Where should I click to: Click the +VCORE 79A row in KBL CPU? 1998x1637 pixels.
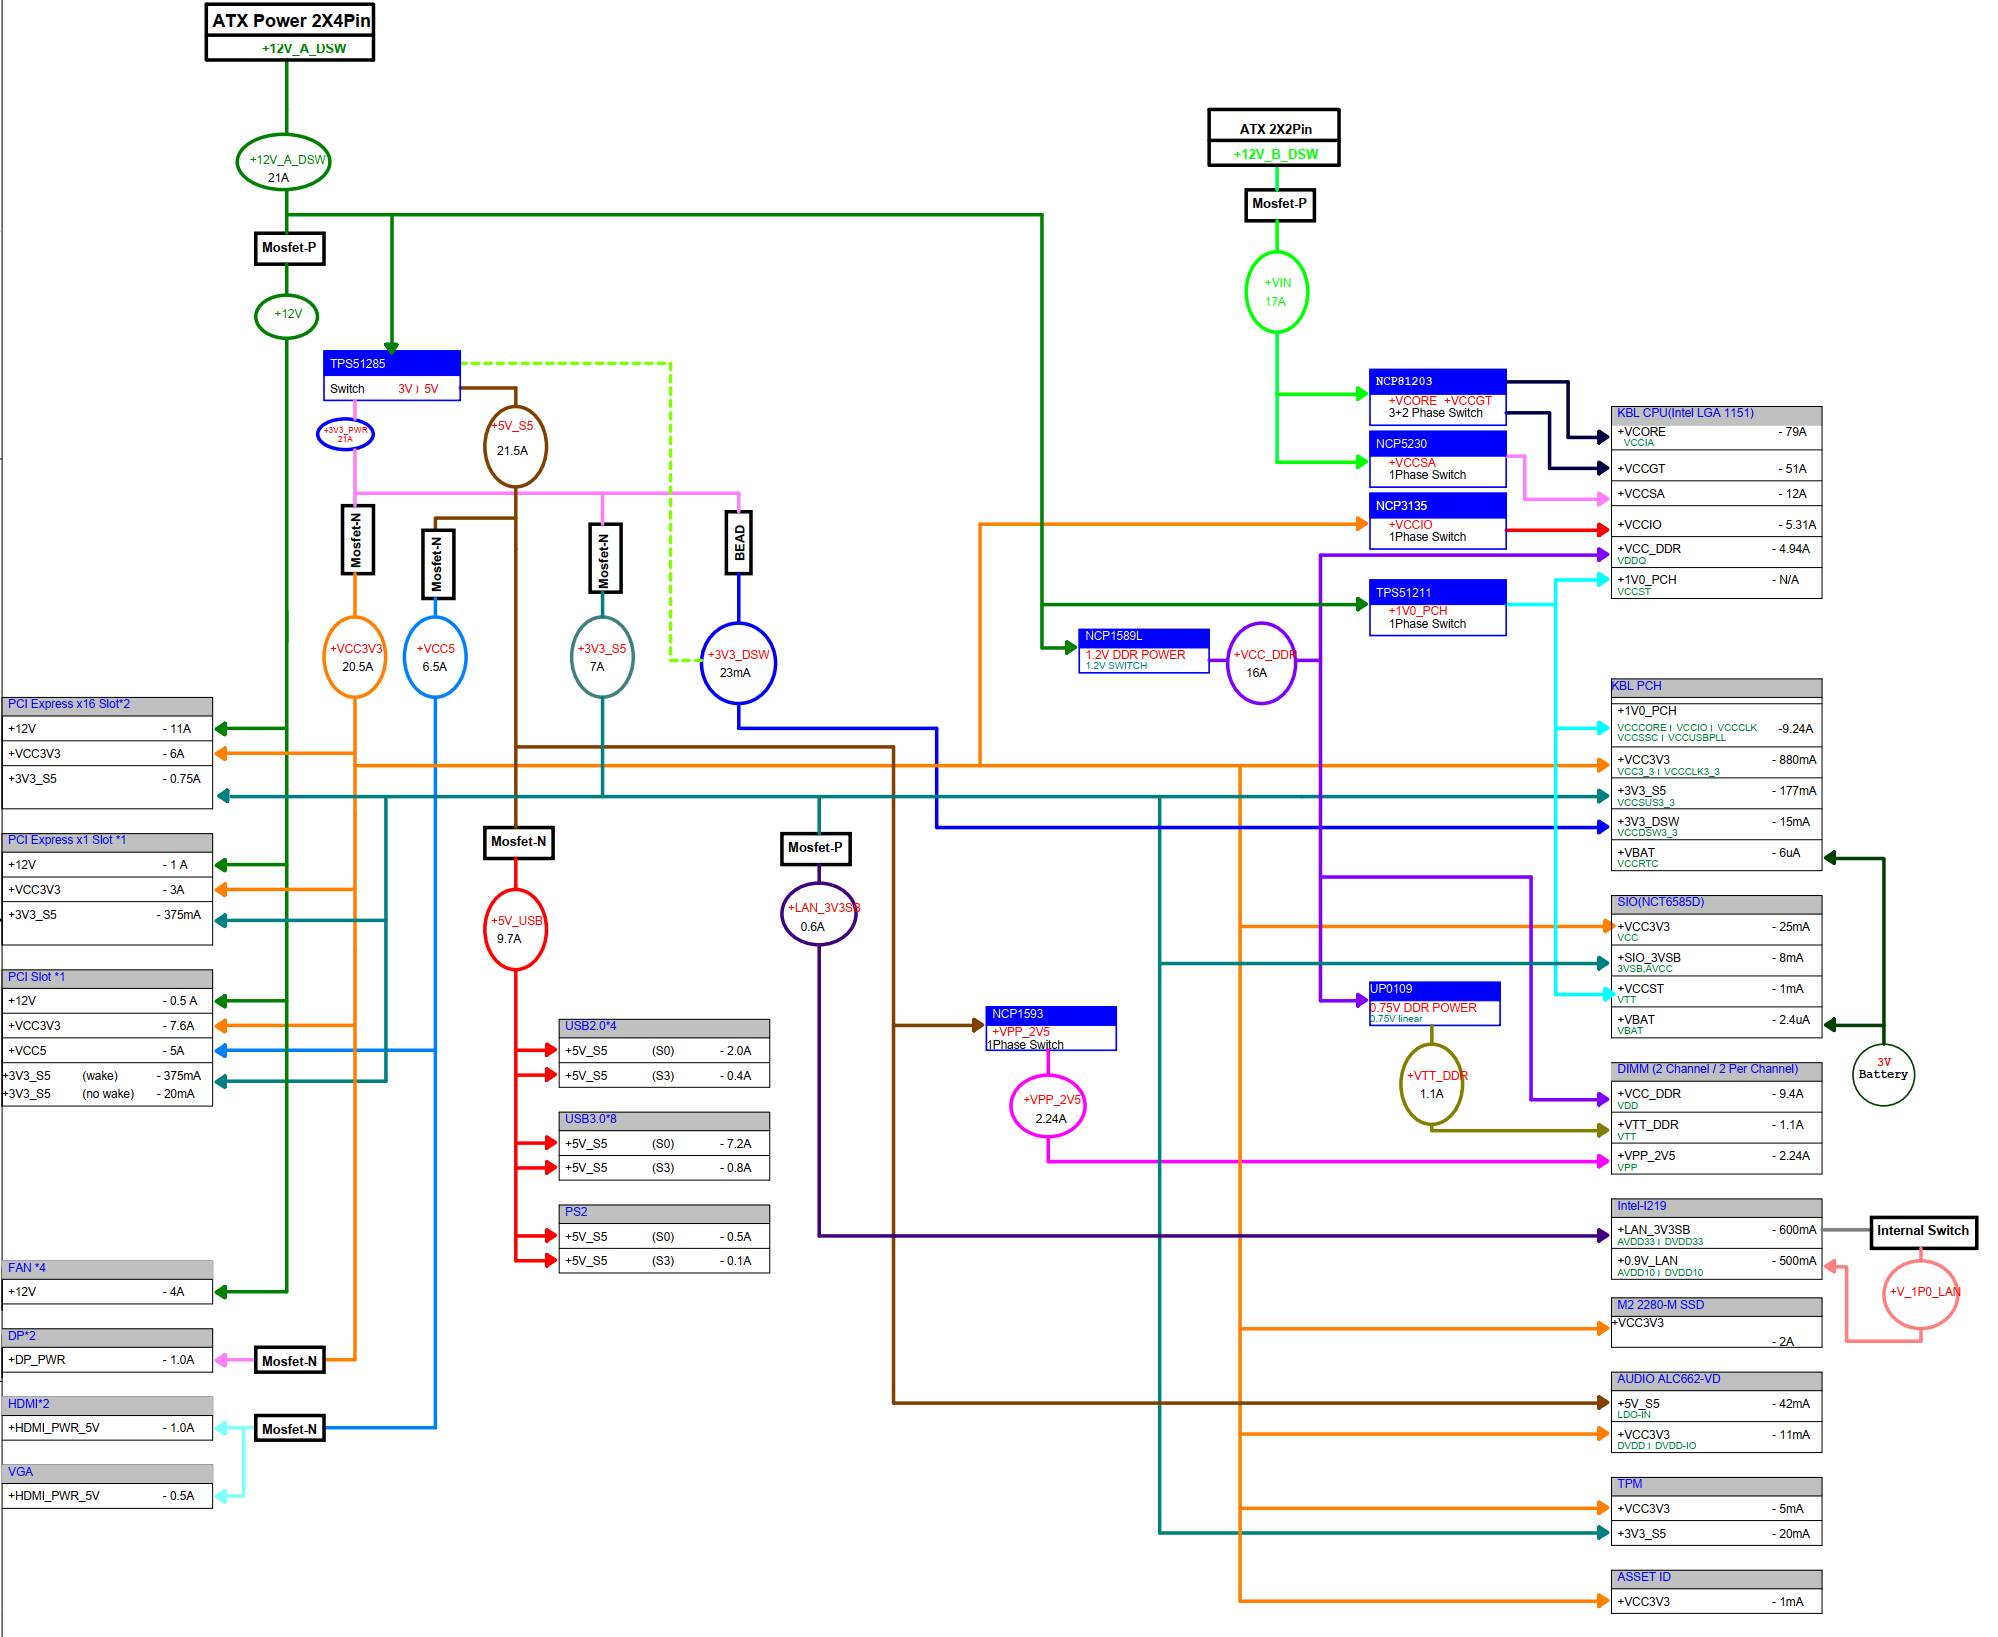point(1716,436)
